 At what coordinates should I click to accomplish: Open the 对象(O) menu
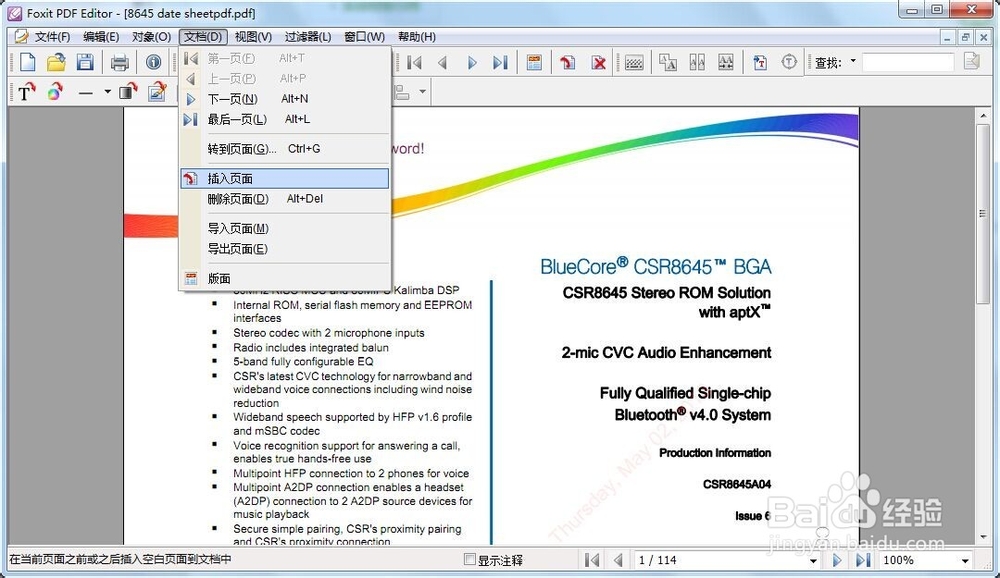151,36
